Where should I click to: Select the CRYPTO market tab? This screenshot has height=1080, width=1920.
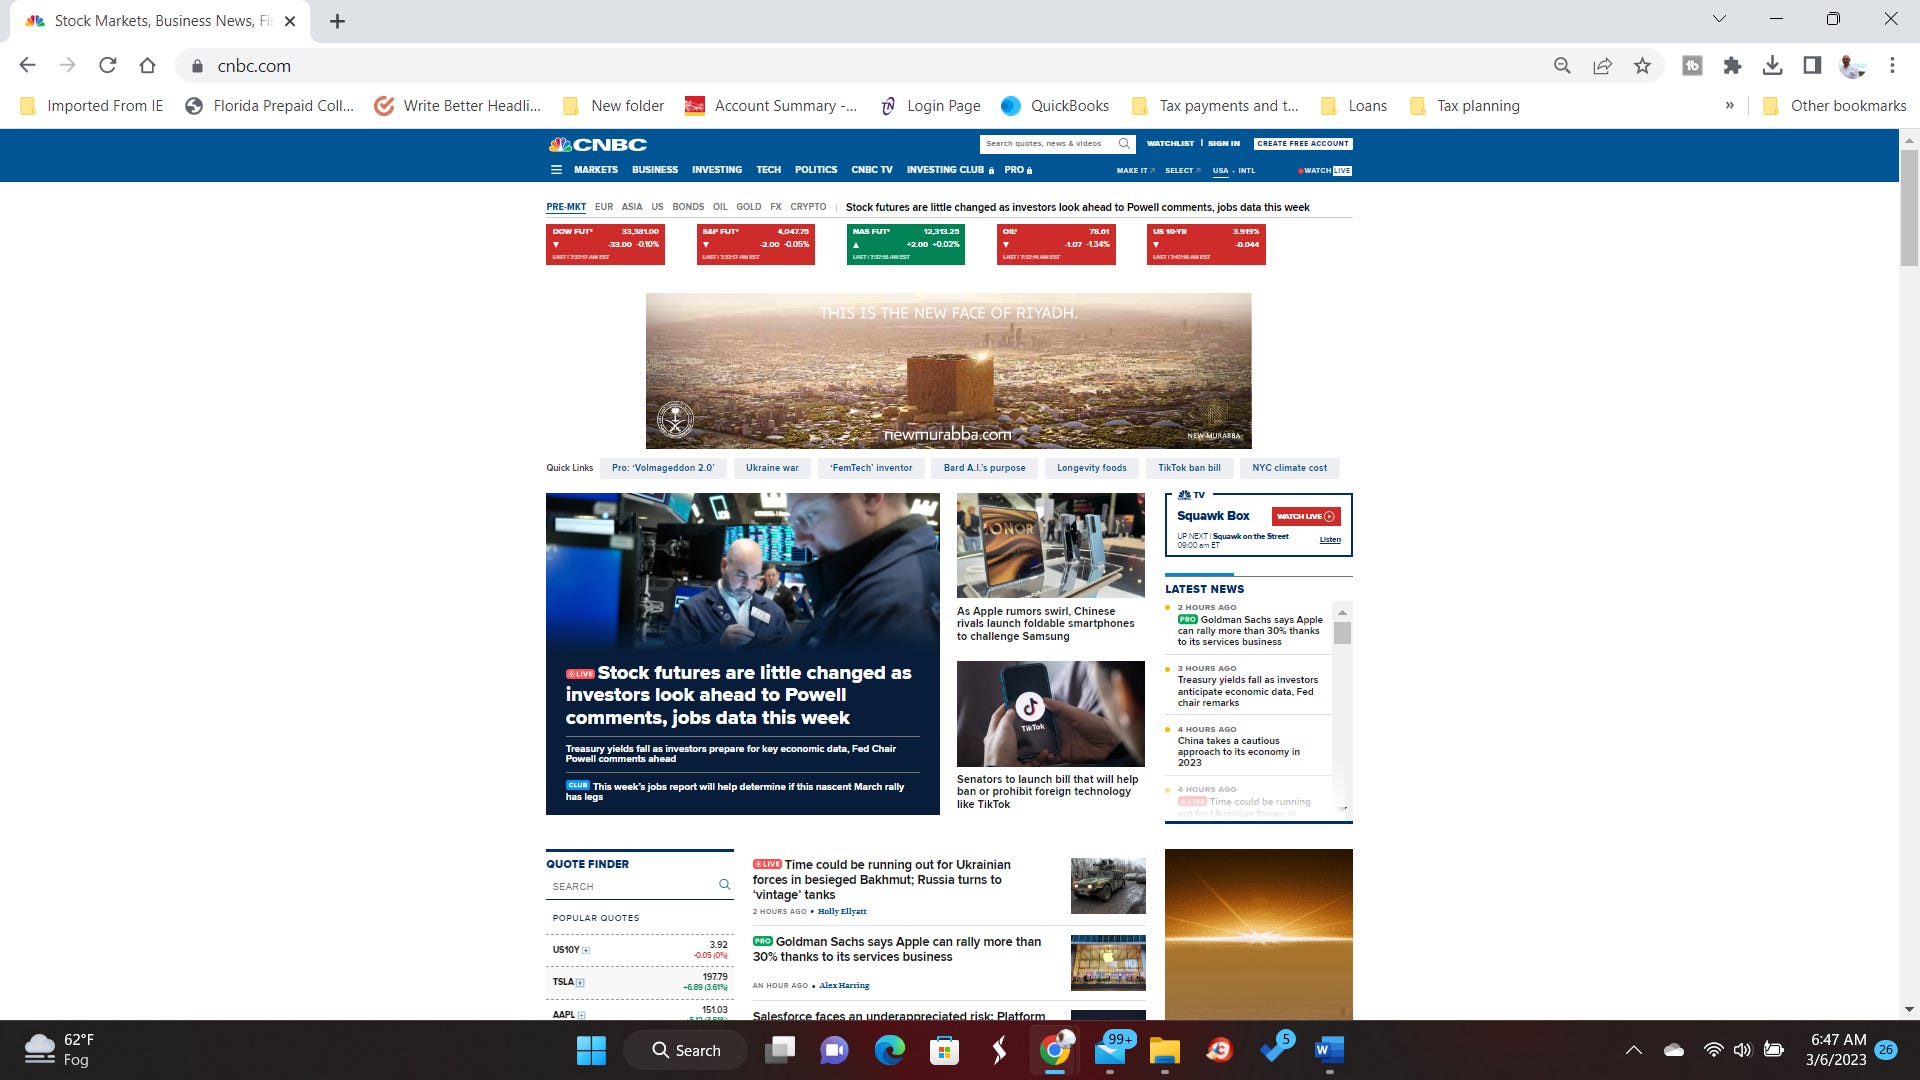(808, 207)
